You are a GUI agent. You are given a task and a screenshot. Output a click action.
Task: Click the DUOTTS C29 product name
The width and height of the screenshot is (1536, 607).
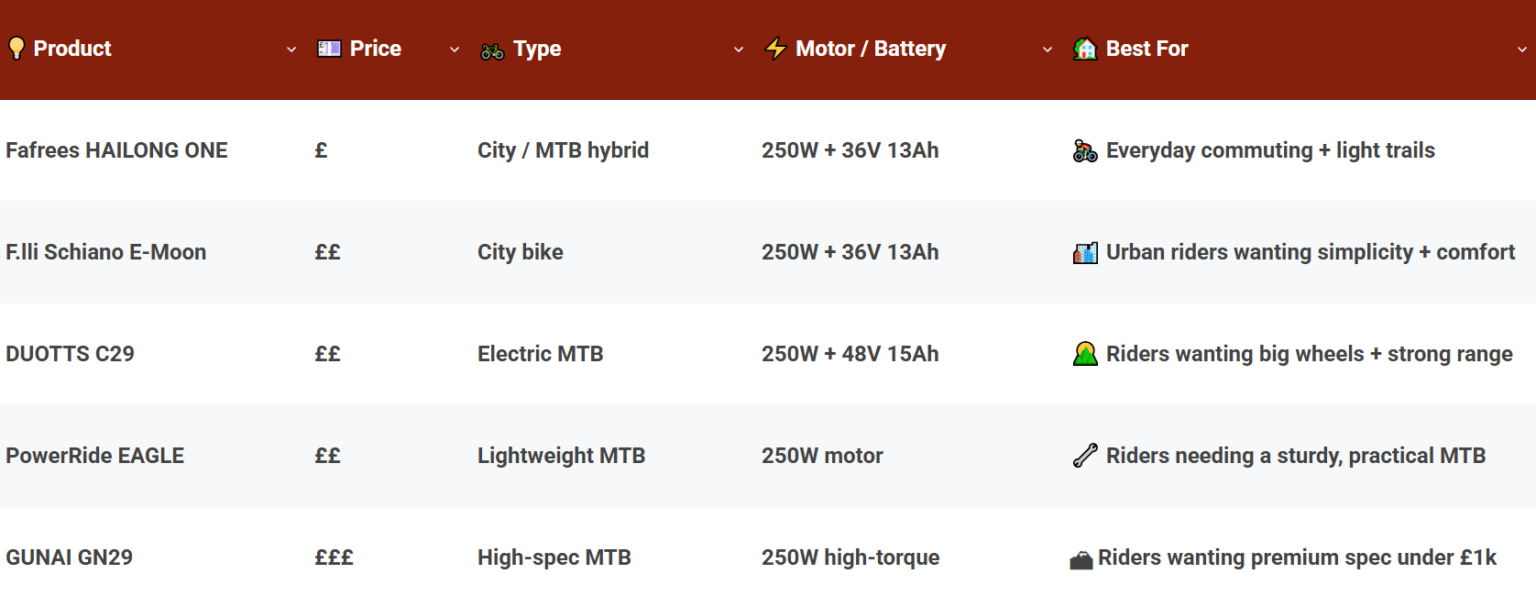[x=70, y=354]
